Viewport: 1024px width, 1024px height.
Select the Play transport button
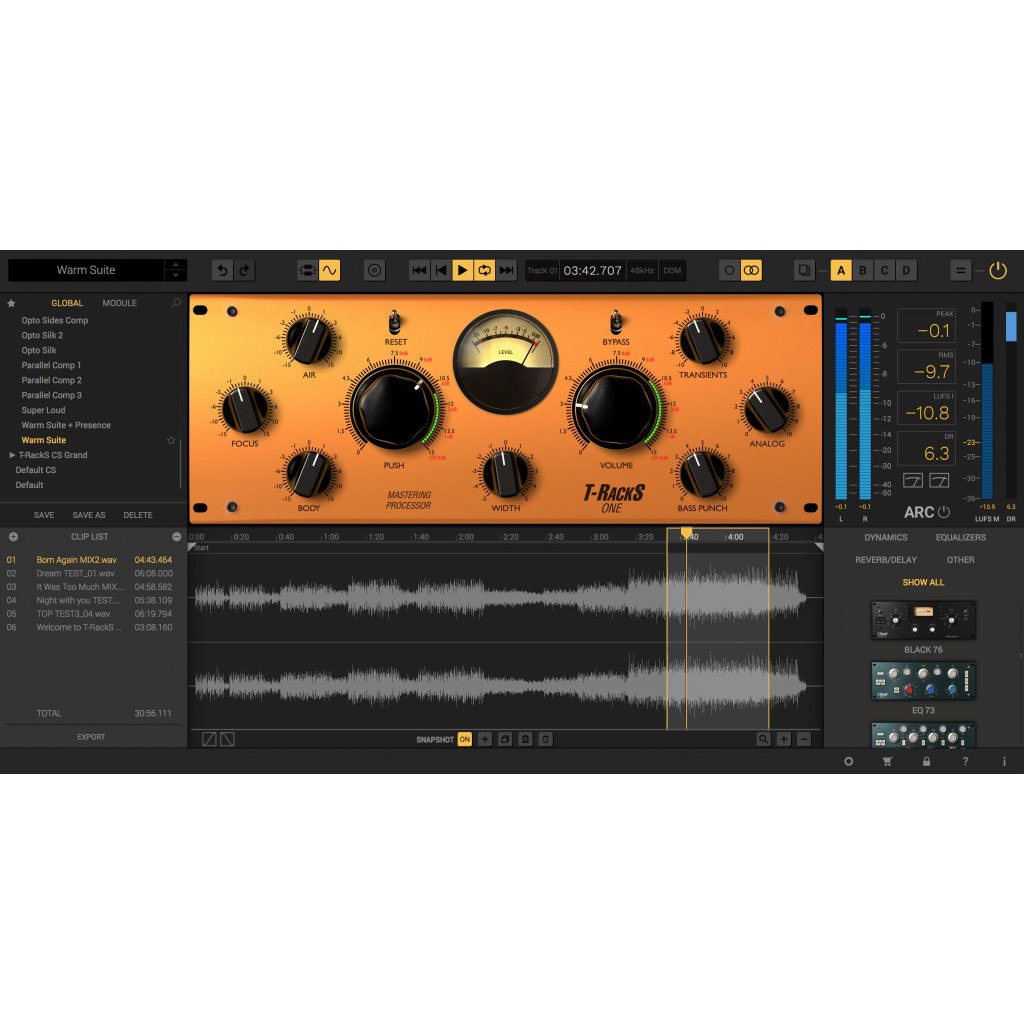(x=462, y=269)
